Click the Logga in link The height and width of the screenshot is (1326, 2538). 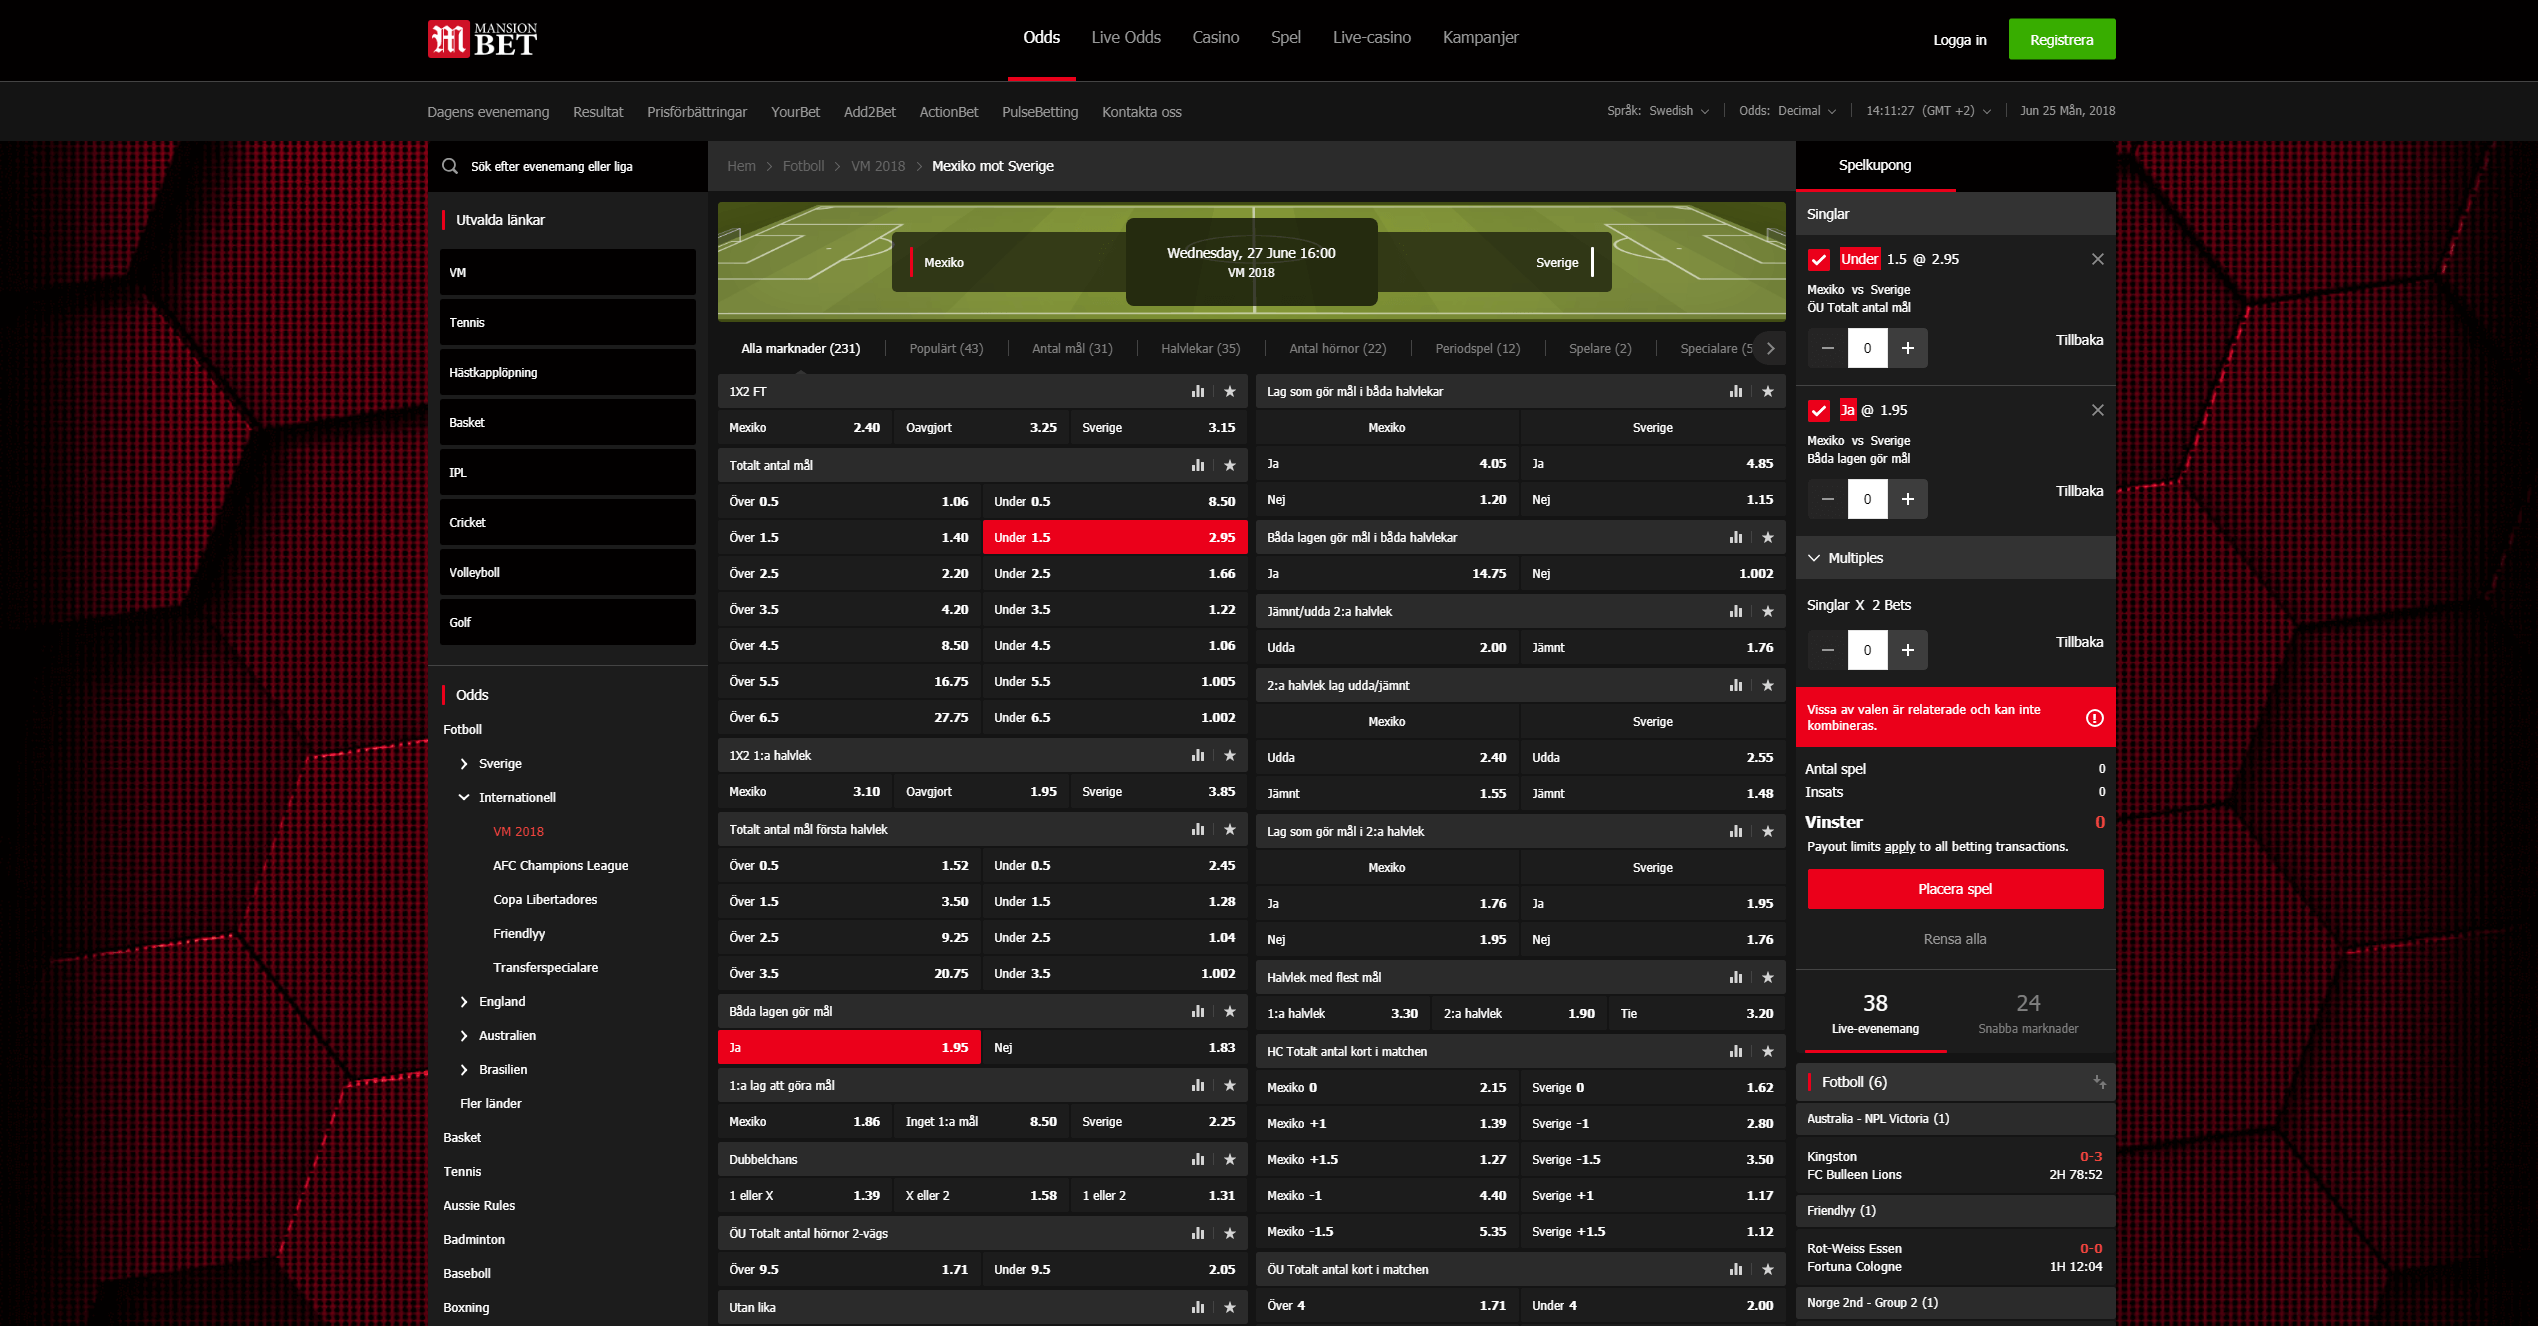click(1959, 40)
